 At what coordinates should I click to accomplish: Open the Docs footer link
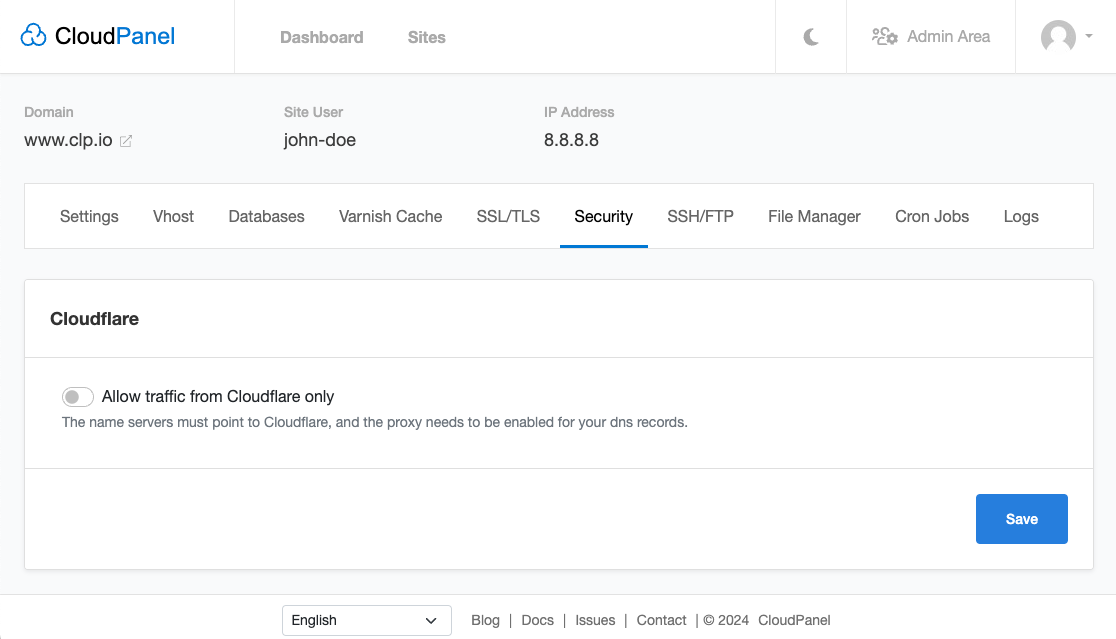coord(537,620)
